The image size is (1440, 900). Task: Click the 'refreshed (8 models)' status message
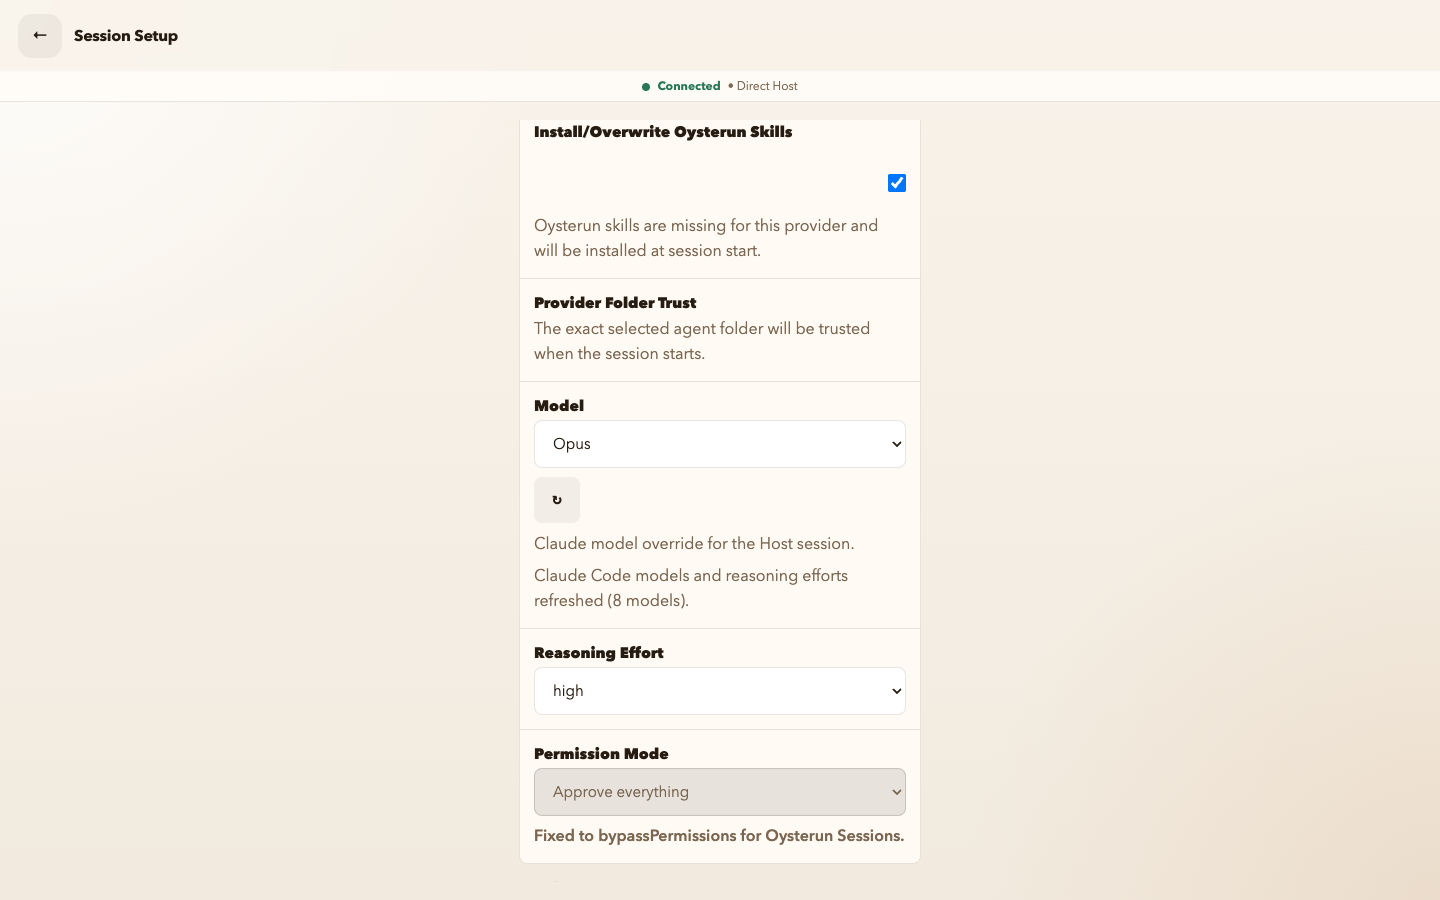[691, 588]
